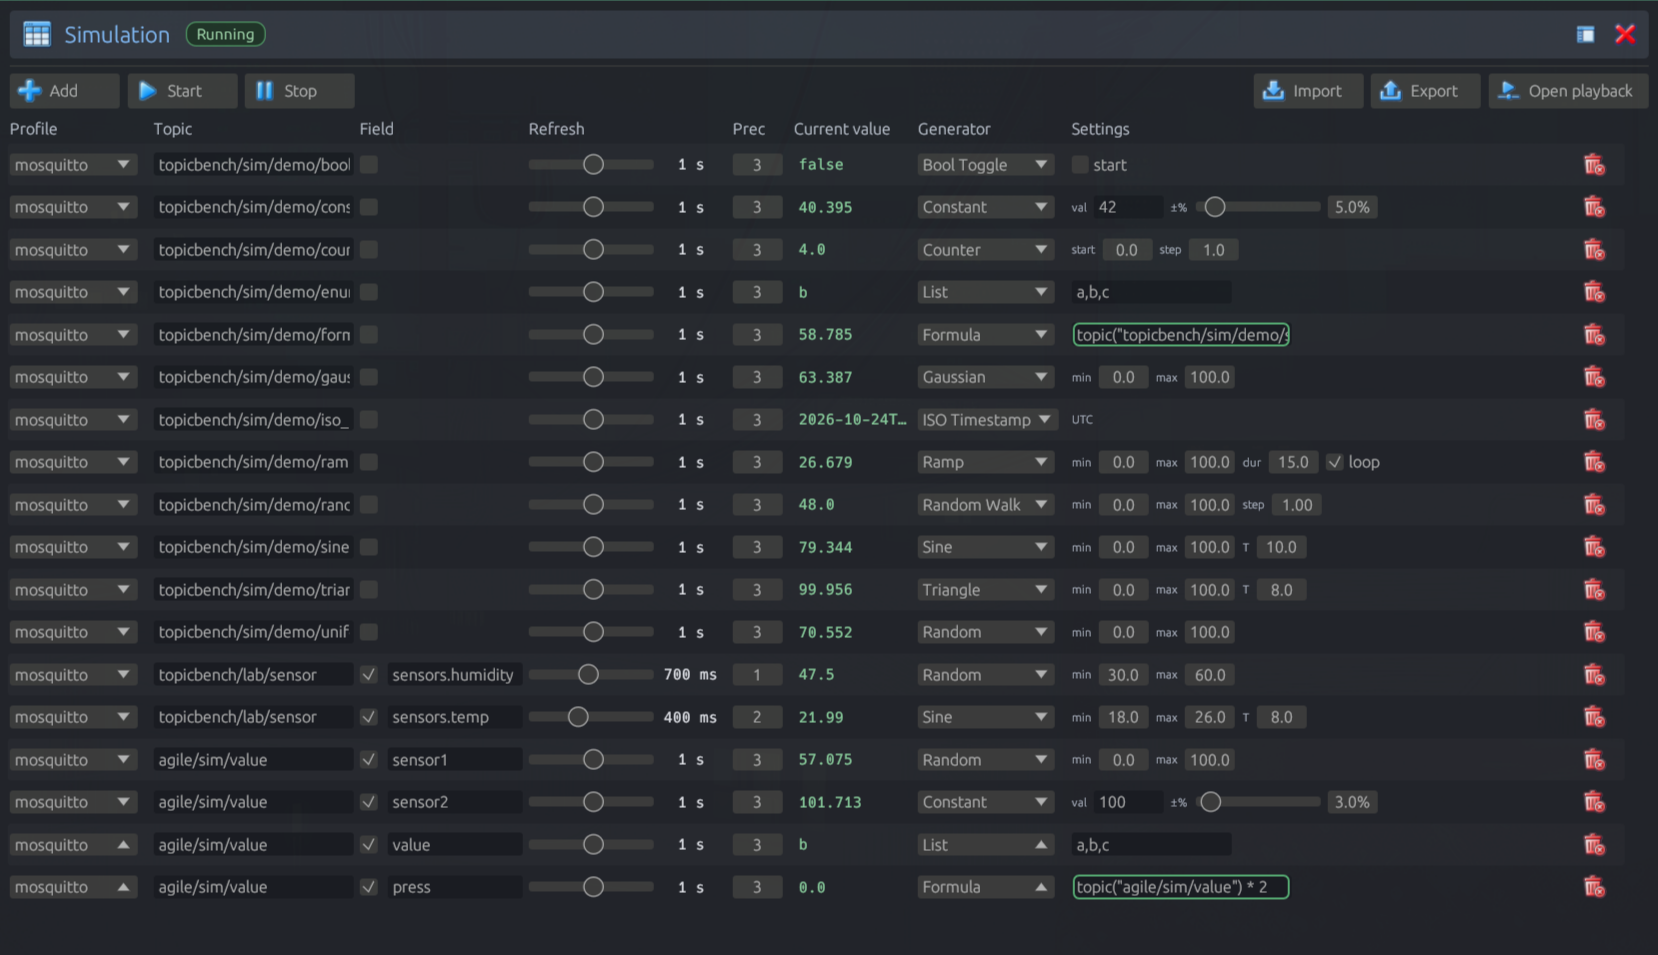Open the Bool Toggle generator dropdown
This screenshot has height=955, width=1658.
[985, 165]
